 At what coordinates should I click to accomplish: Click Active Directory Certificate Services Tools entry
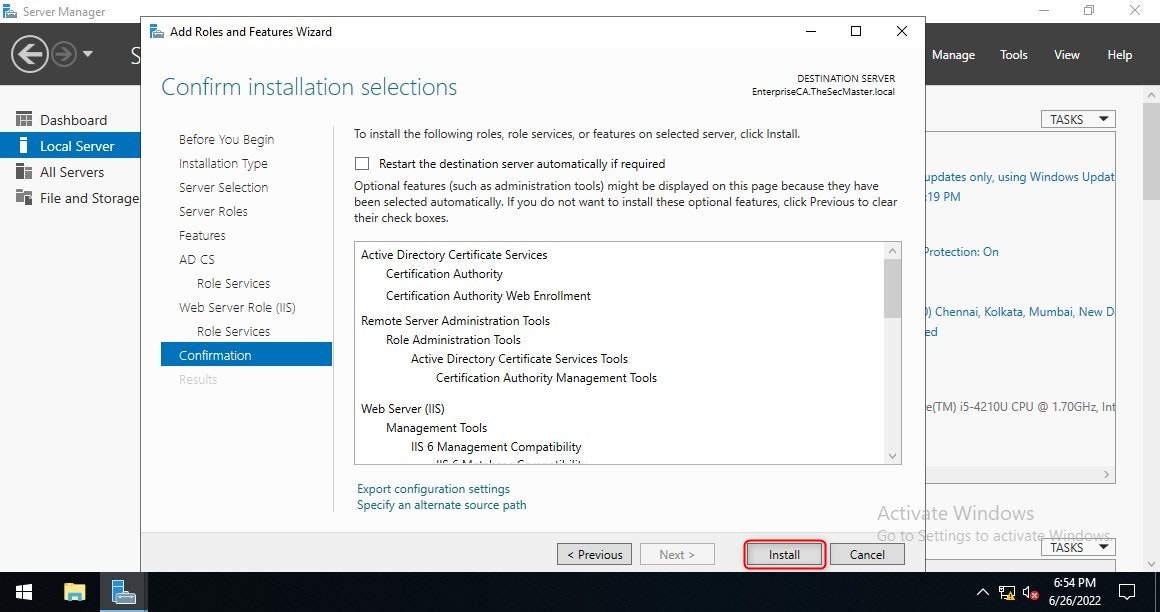pyautogui.click(x=519, y=359)
